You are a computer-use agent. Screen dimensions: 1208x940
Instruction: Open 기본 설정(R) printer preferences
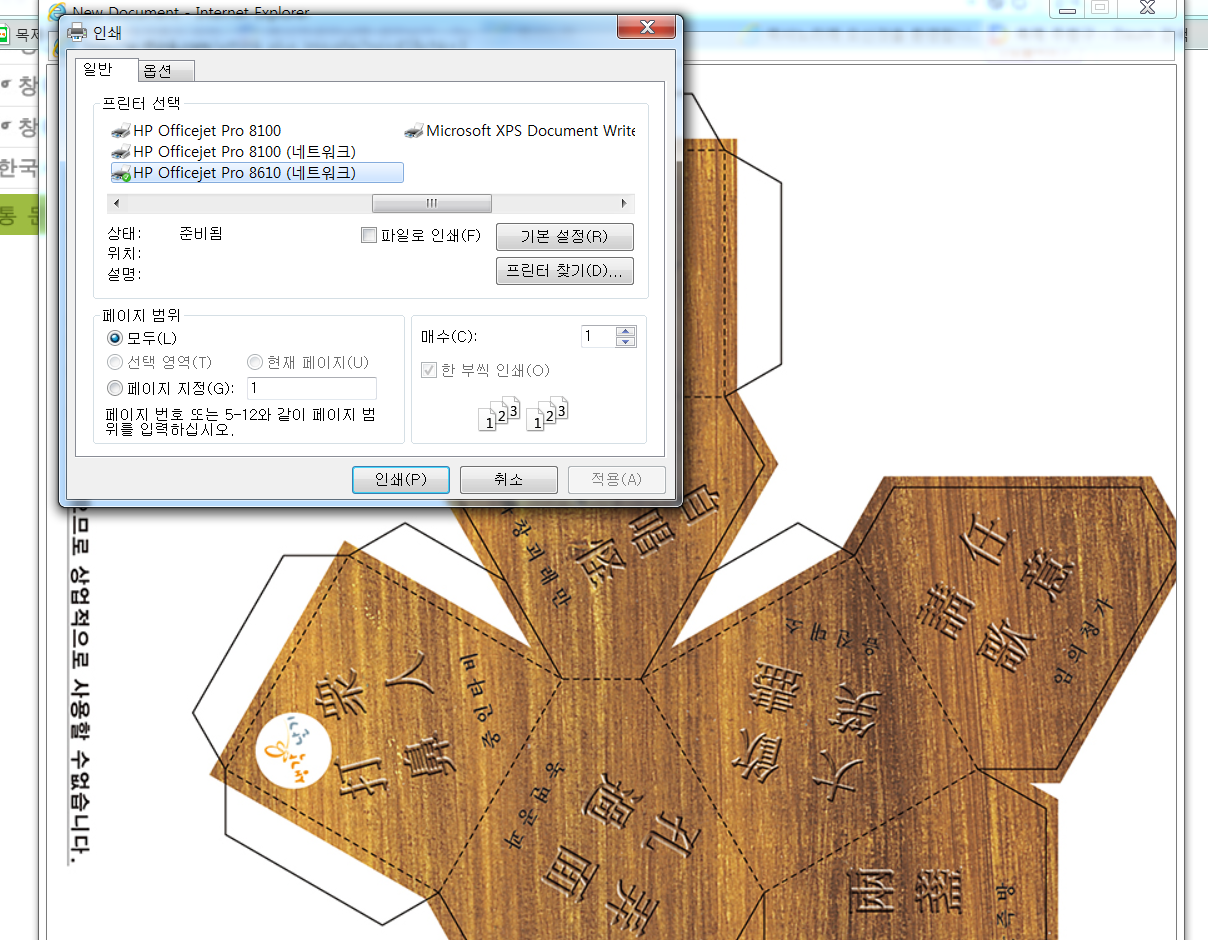tap(564, 237)
